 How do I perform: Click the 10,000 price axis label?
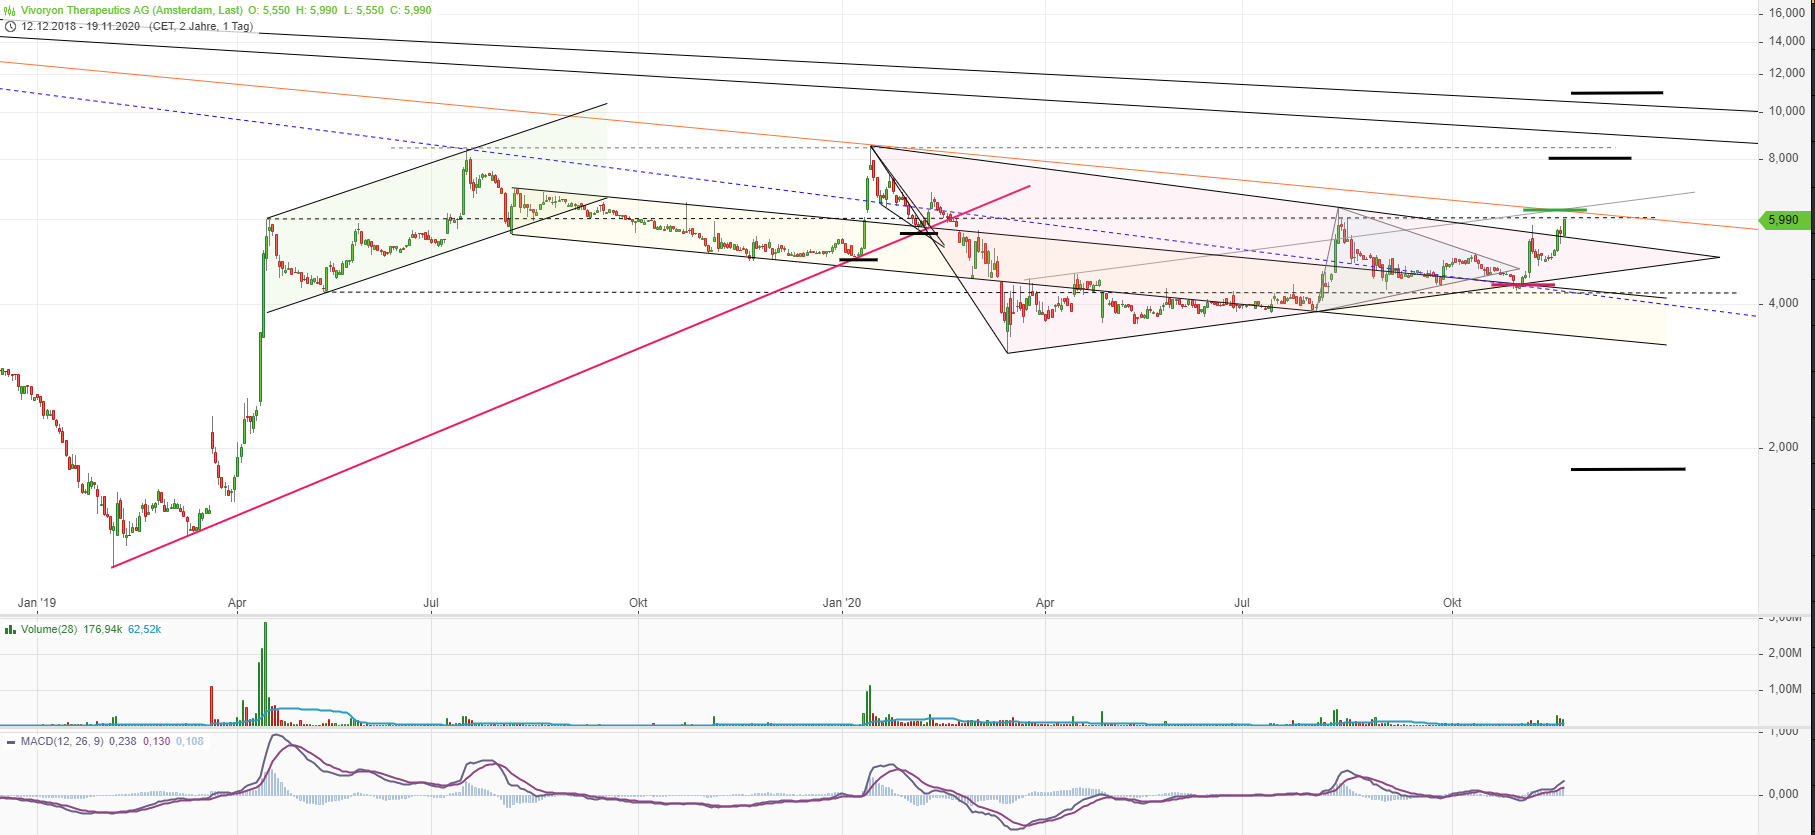pyautogui.click(x=1786, y=111)
